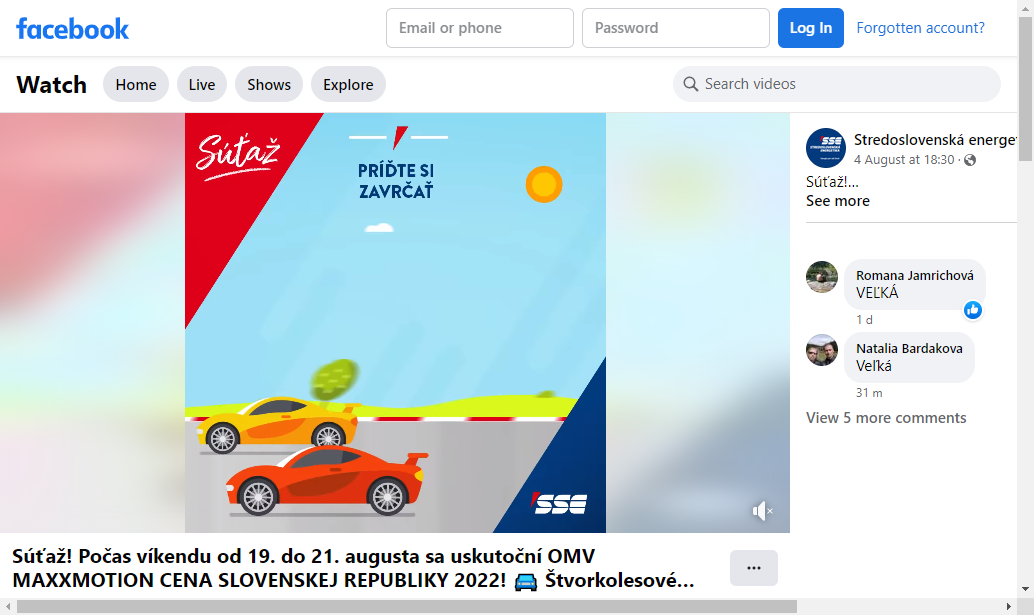Click the horizontal scrollbar thumb
1034x615 pixels.
[407, 606]
